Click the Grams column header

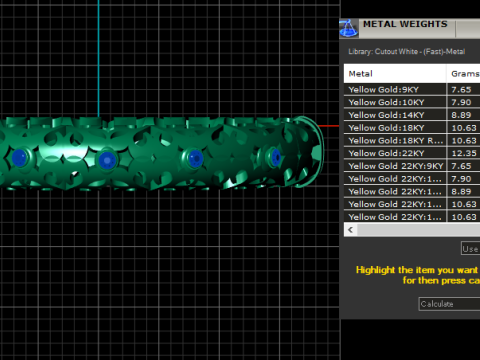464,74
